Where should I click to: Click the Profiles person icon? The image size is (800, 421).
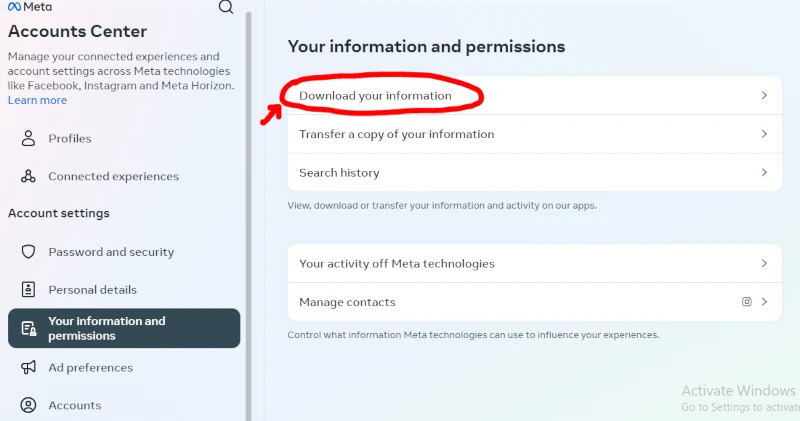pos(29,138)
